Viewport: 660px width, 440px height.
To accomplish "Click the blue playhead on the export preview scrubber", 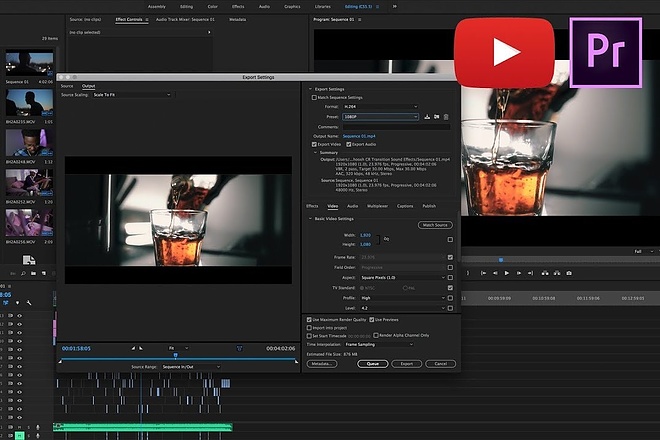I will coord(176,356).
